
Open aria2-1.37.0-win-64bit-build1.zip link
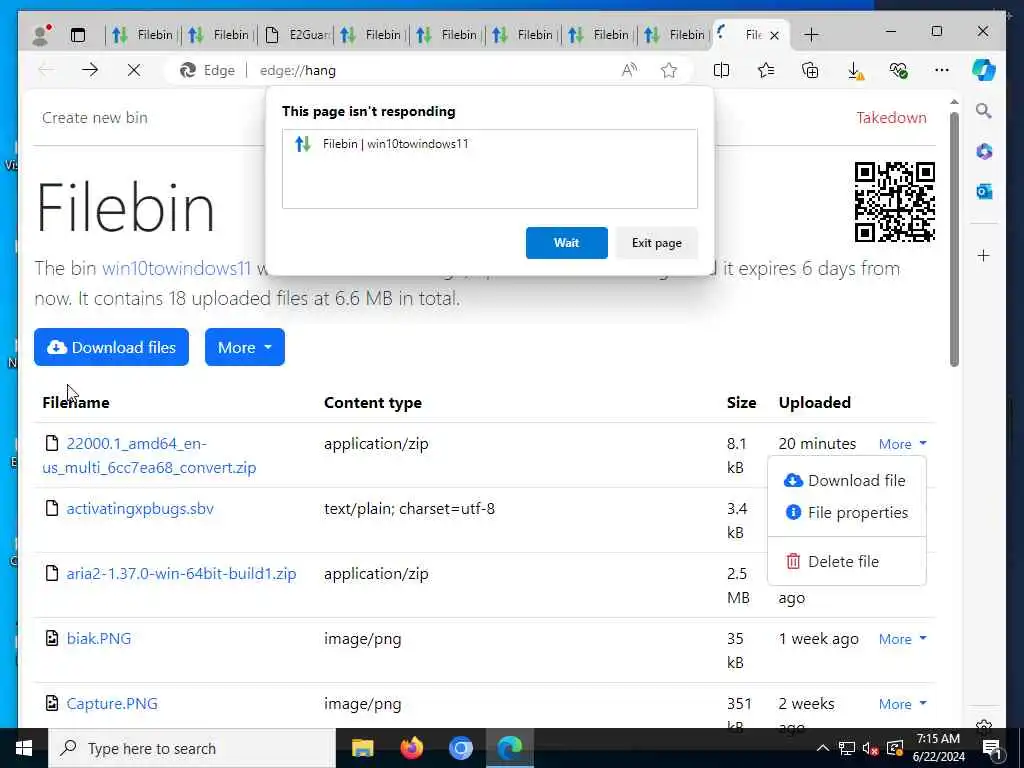tap(181, 573)
